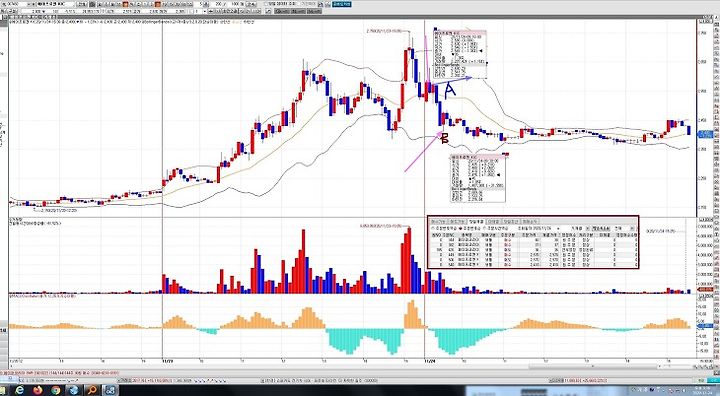720x396 pixels.
Task: Open the magnifying-glass app on the taskbar
Action: (x=92, y=390)
